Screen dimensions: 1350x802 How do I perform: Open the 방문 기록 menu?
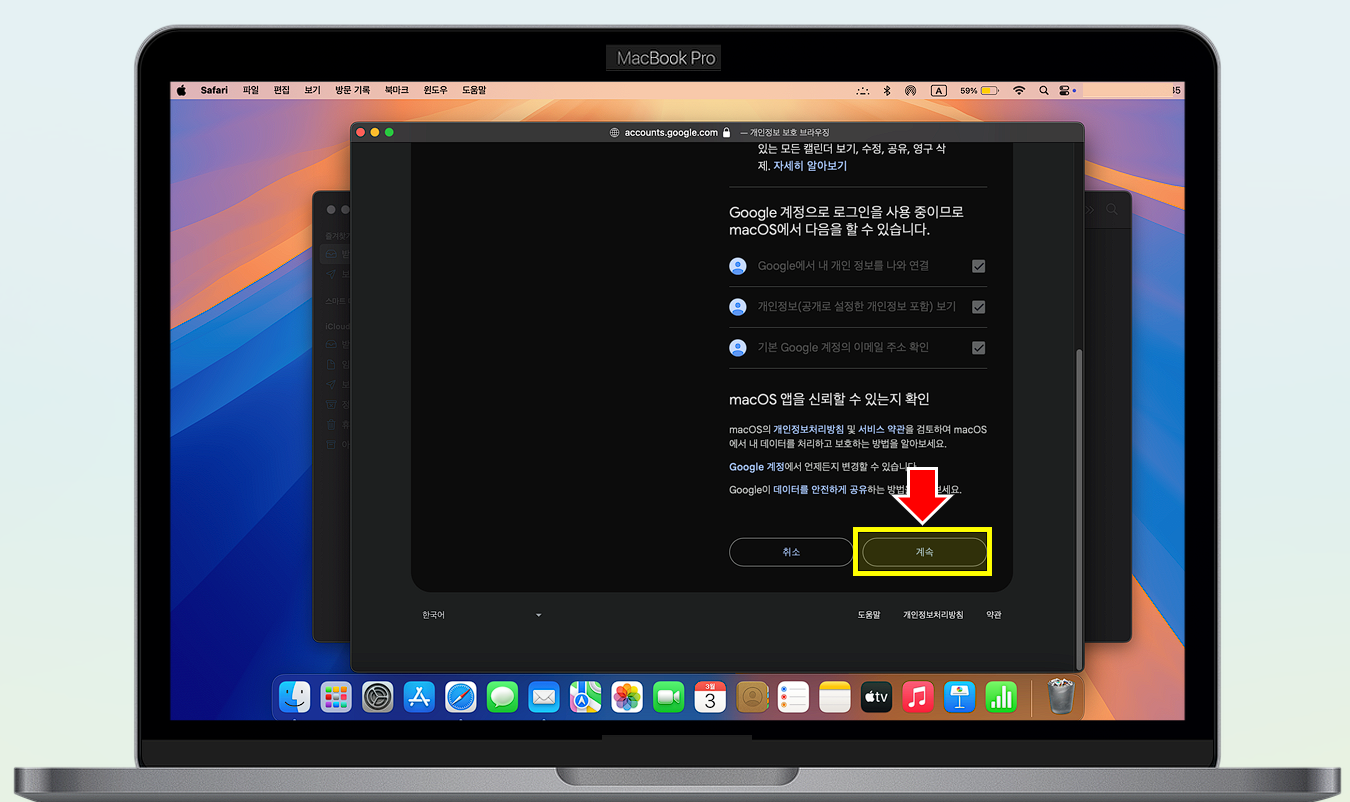coord(353,90)
